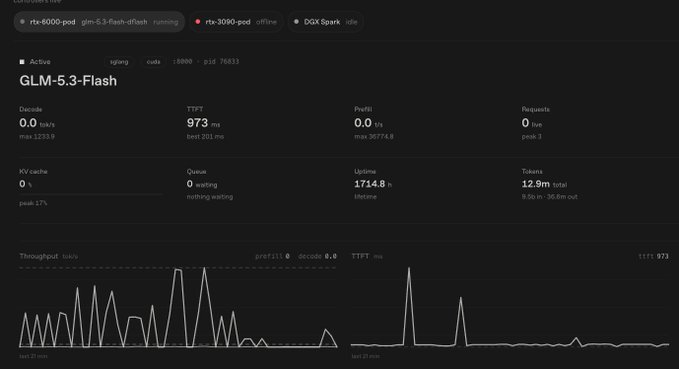Image resolution: width=679 pixels, height=369 pixels.
Task: Click the time range label under TTFT chart
Action: click(x=365, y=356)
